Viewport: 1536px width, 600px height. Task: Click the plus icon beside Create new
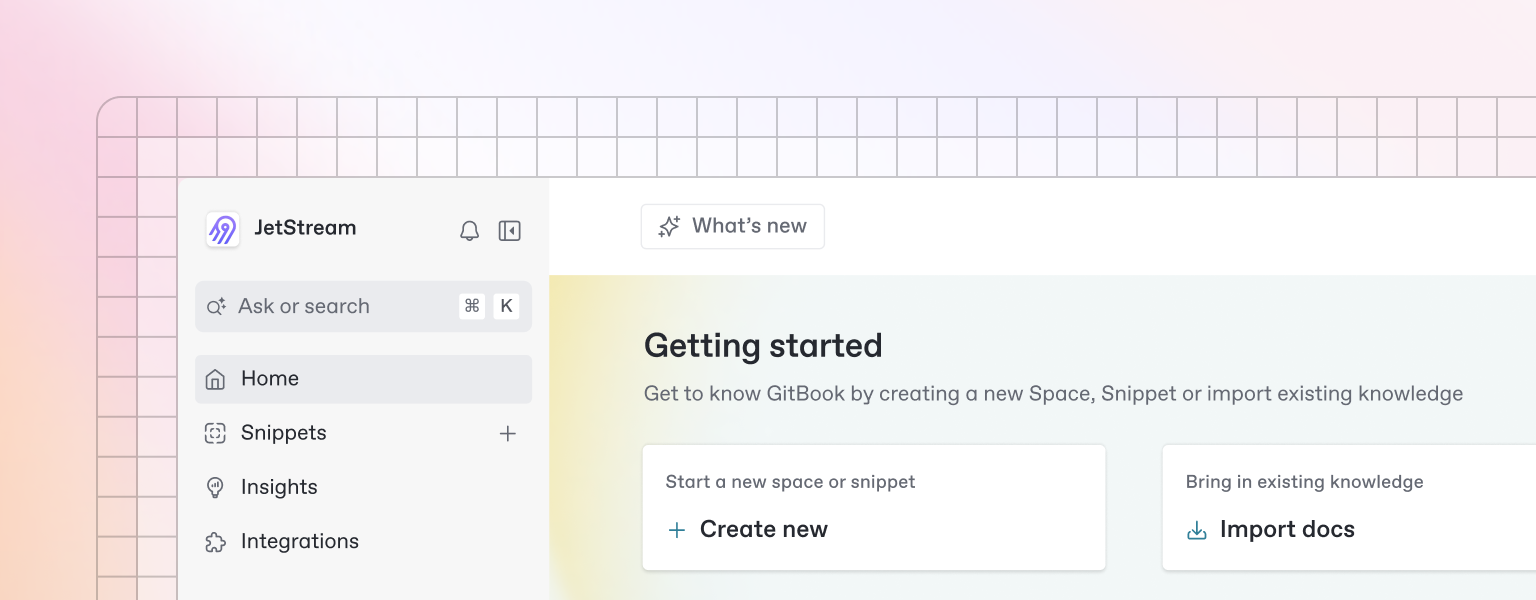tap(677, 530)
